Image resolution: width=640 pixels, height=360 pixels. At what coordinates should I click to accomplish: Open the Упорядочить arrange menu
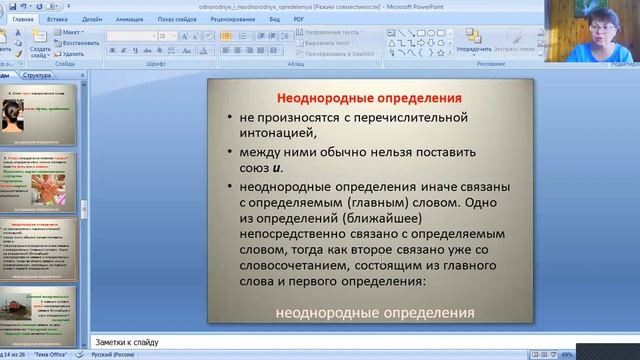tap(473, 41)
